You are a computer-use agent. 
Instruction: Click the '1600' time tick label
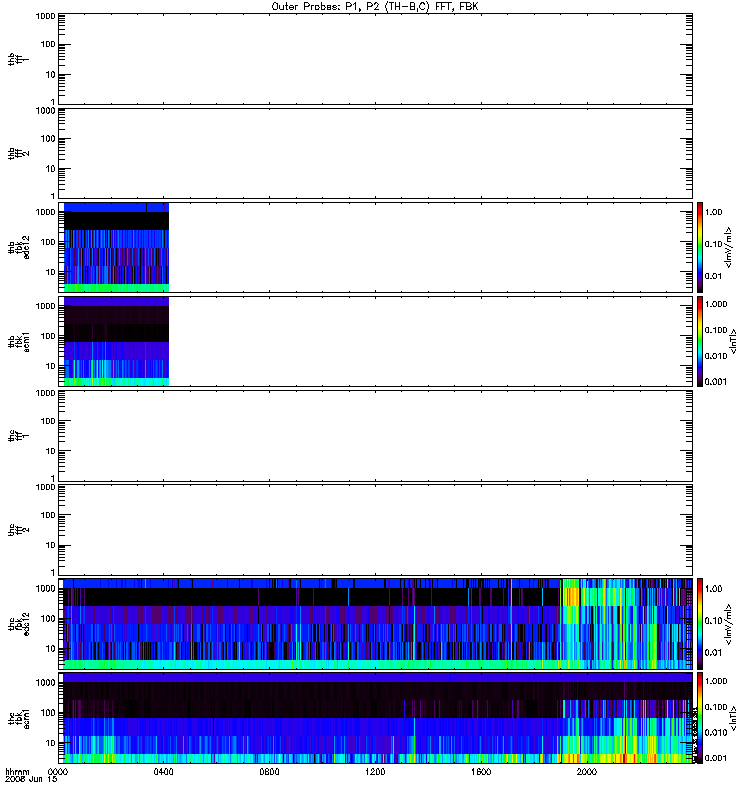[481, 772]
